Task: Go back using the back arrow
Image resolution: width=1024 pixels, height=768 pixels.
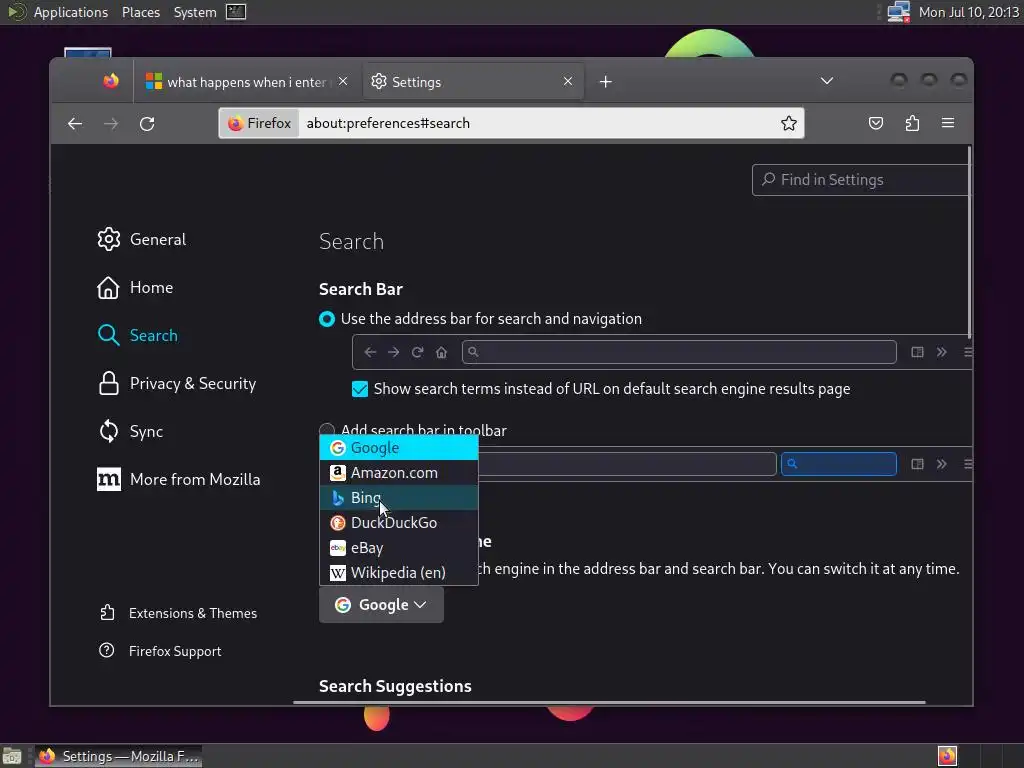Action: point(75,123)
